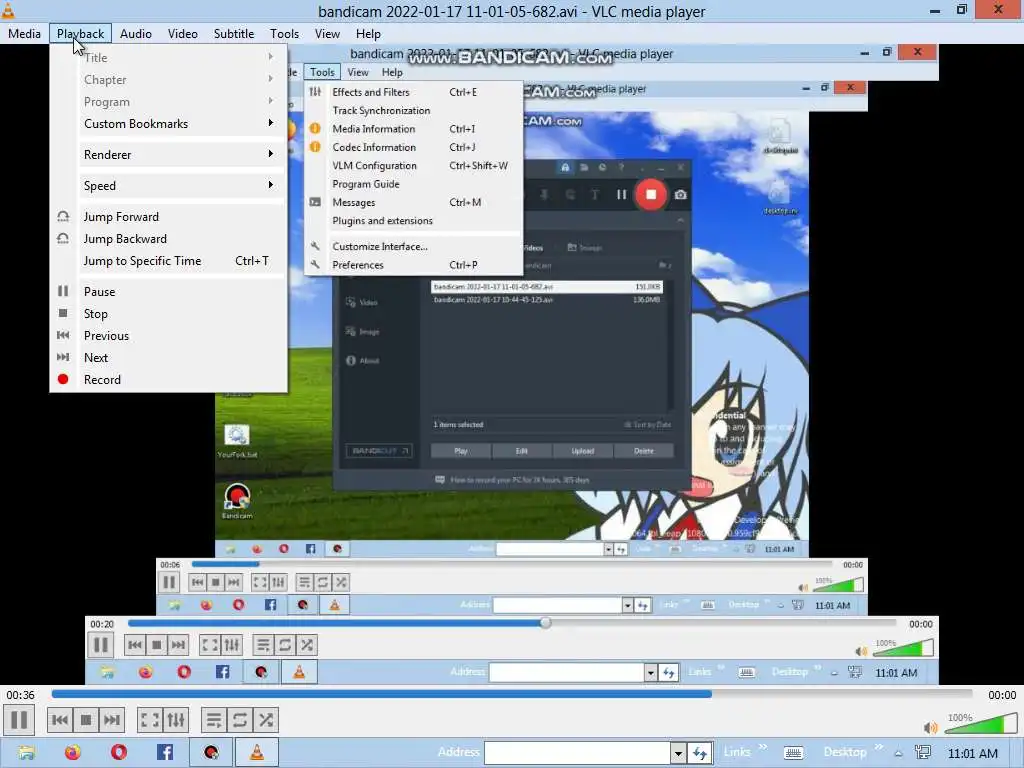1024x768 pixels.
Task: Open the Desktop toolbar on the real taskbar
Action: (x=845, y=752)
